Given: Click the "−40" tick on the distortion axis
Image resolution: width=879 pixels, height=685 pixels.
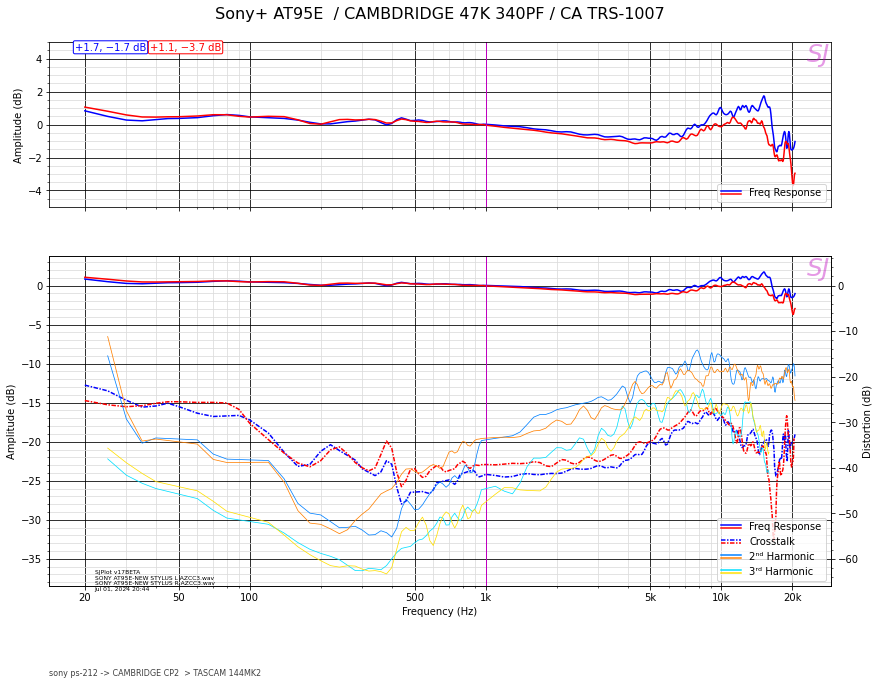Looking at the screenshot, I should coord(848,468).
